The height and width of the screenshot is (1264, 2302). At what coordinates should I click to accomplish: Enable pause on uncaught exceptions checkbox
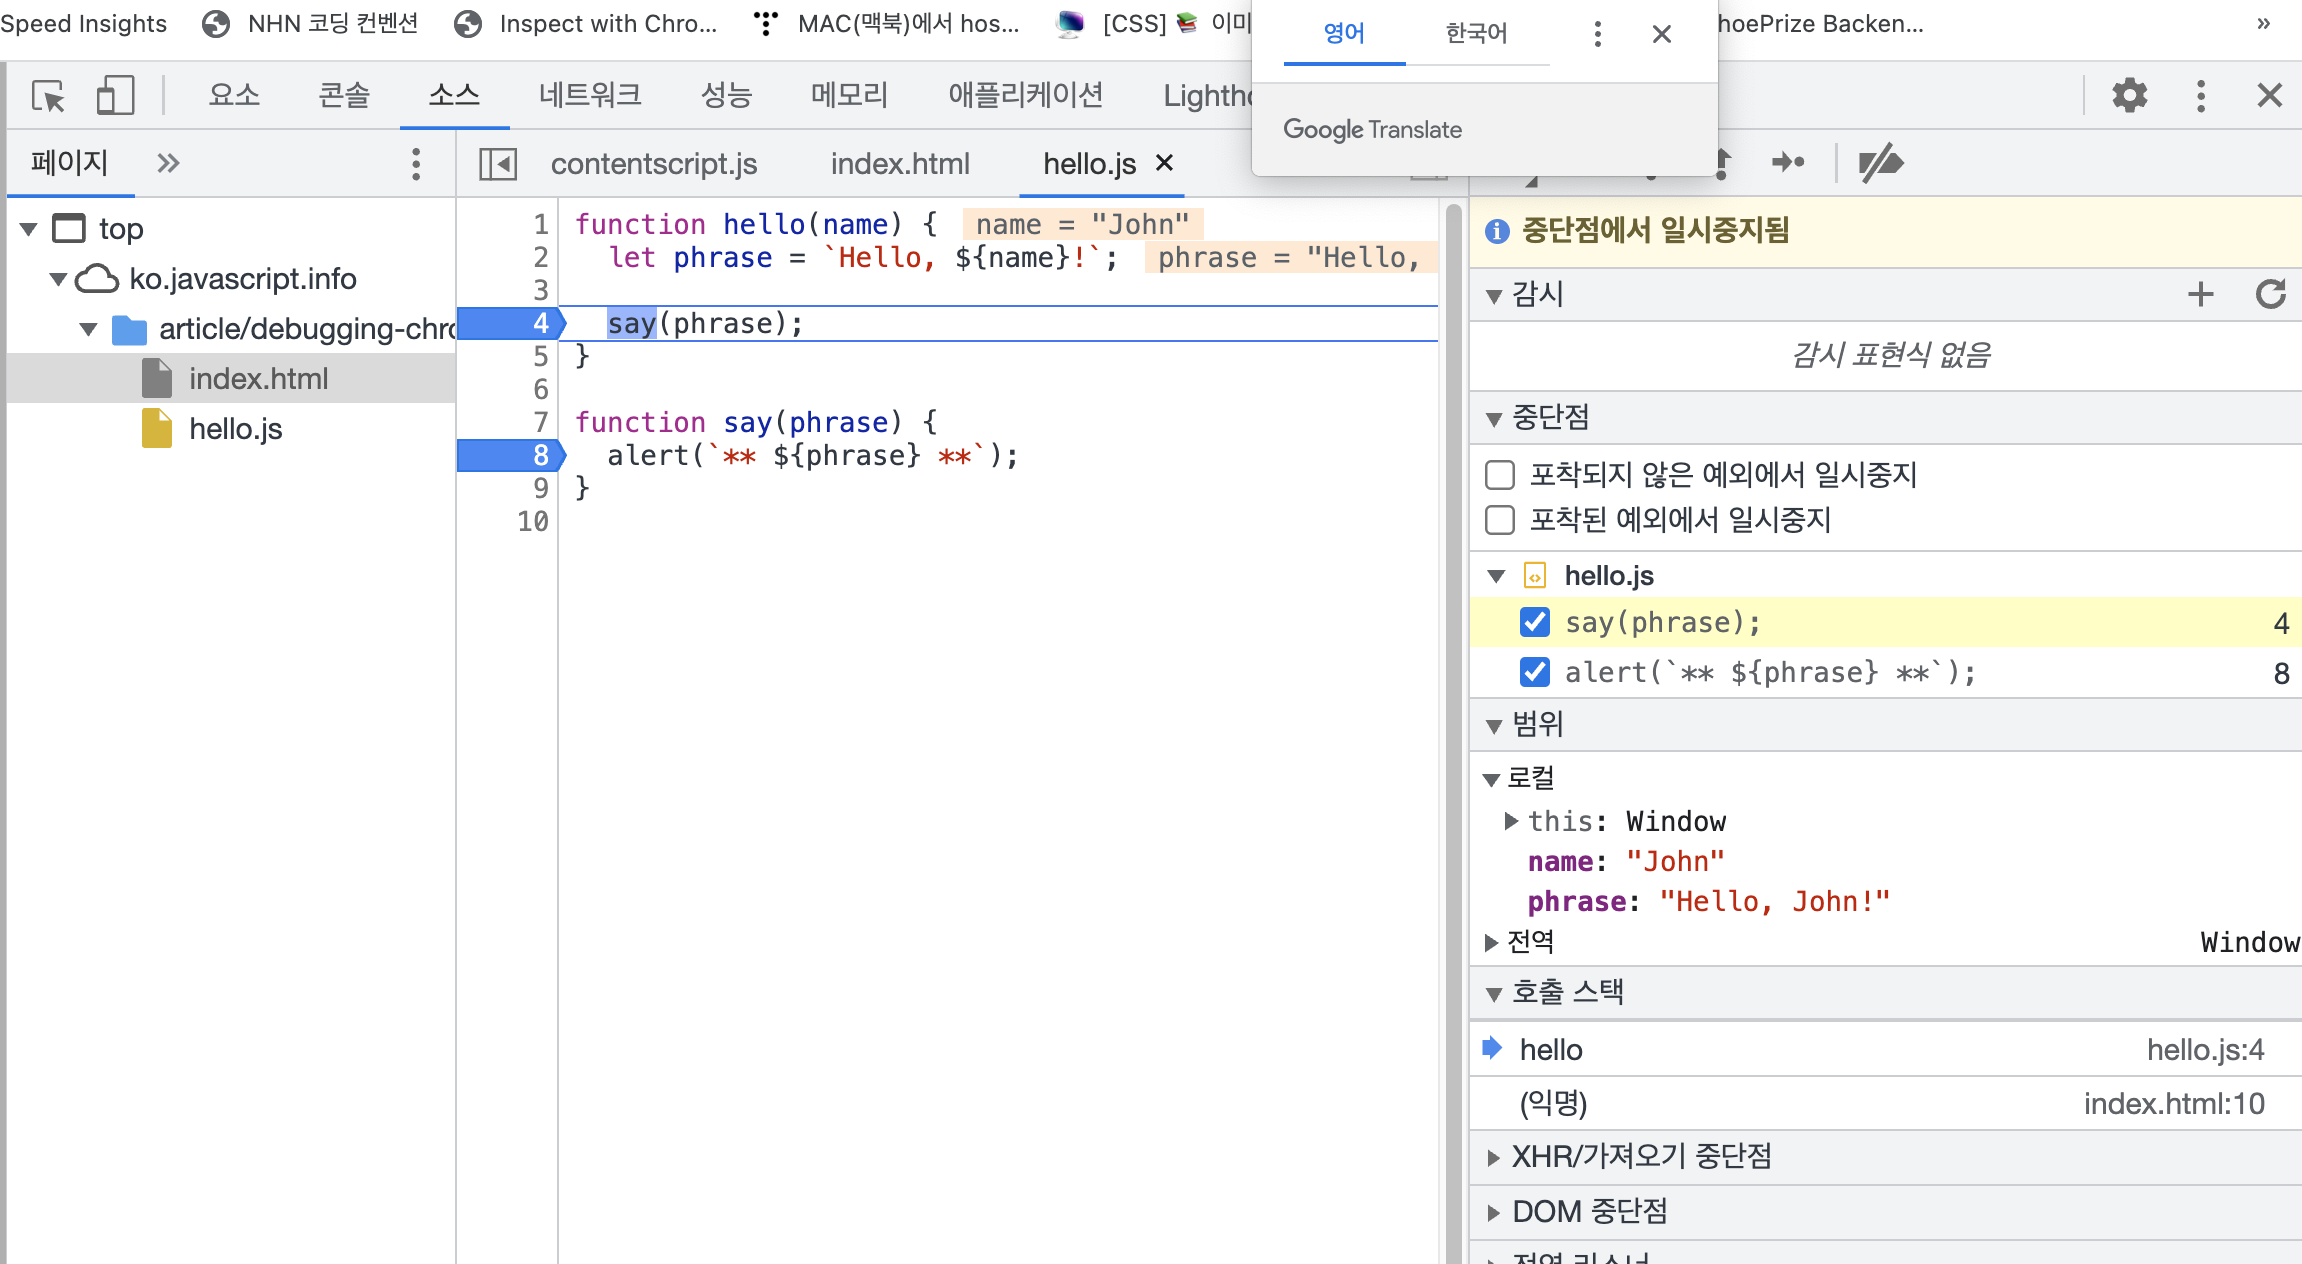pyautogui.click(x=1500, y=475)
